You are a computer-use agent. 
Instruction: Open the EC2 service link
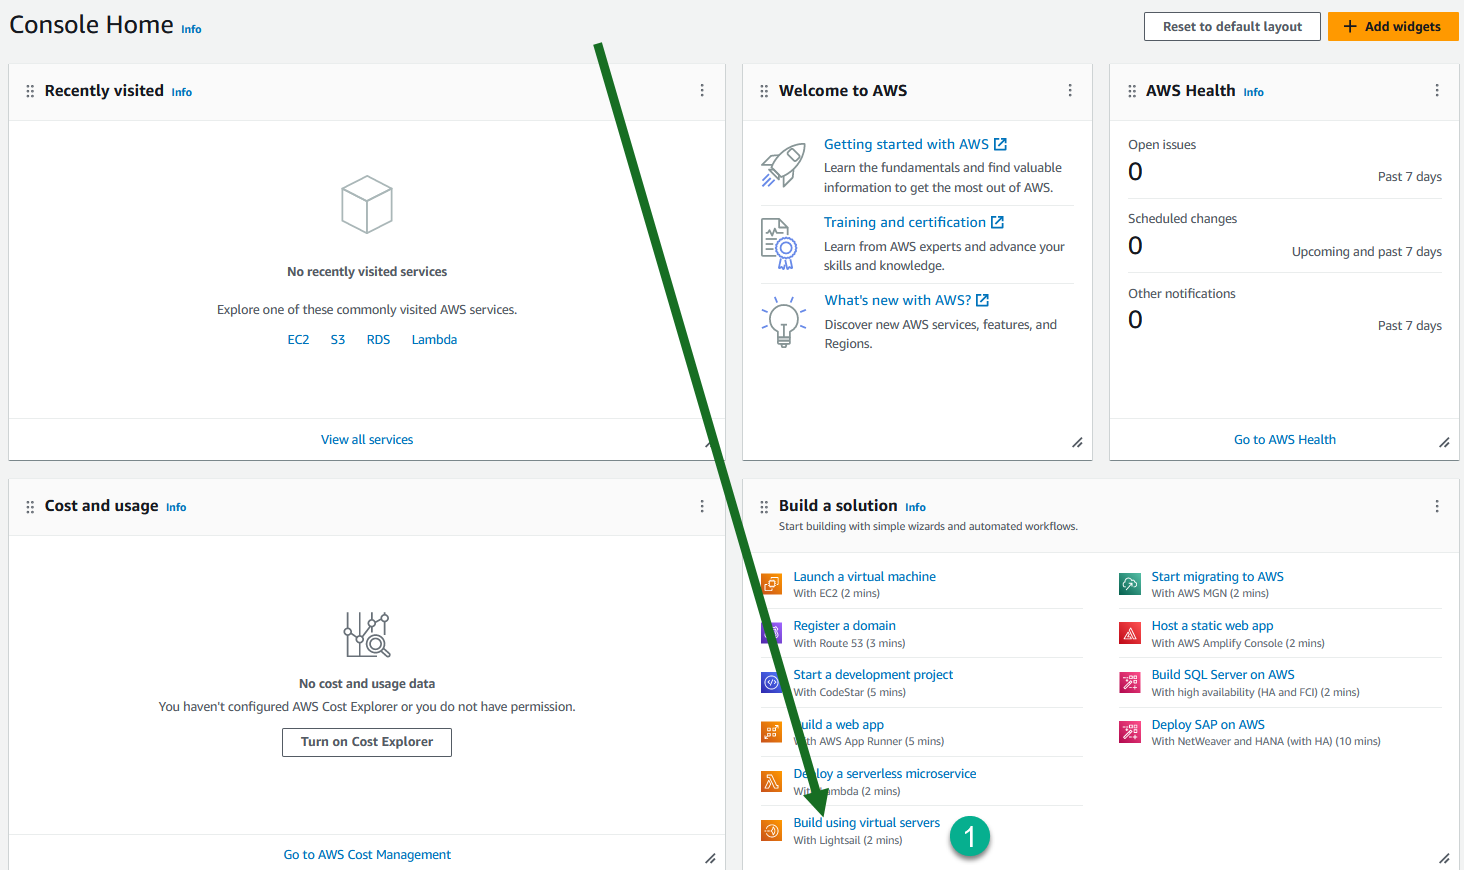point(298,340)
